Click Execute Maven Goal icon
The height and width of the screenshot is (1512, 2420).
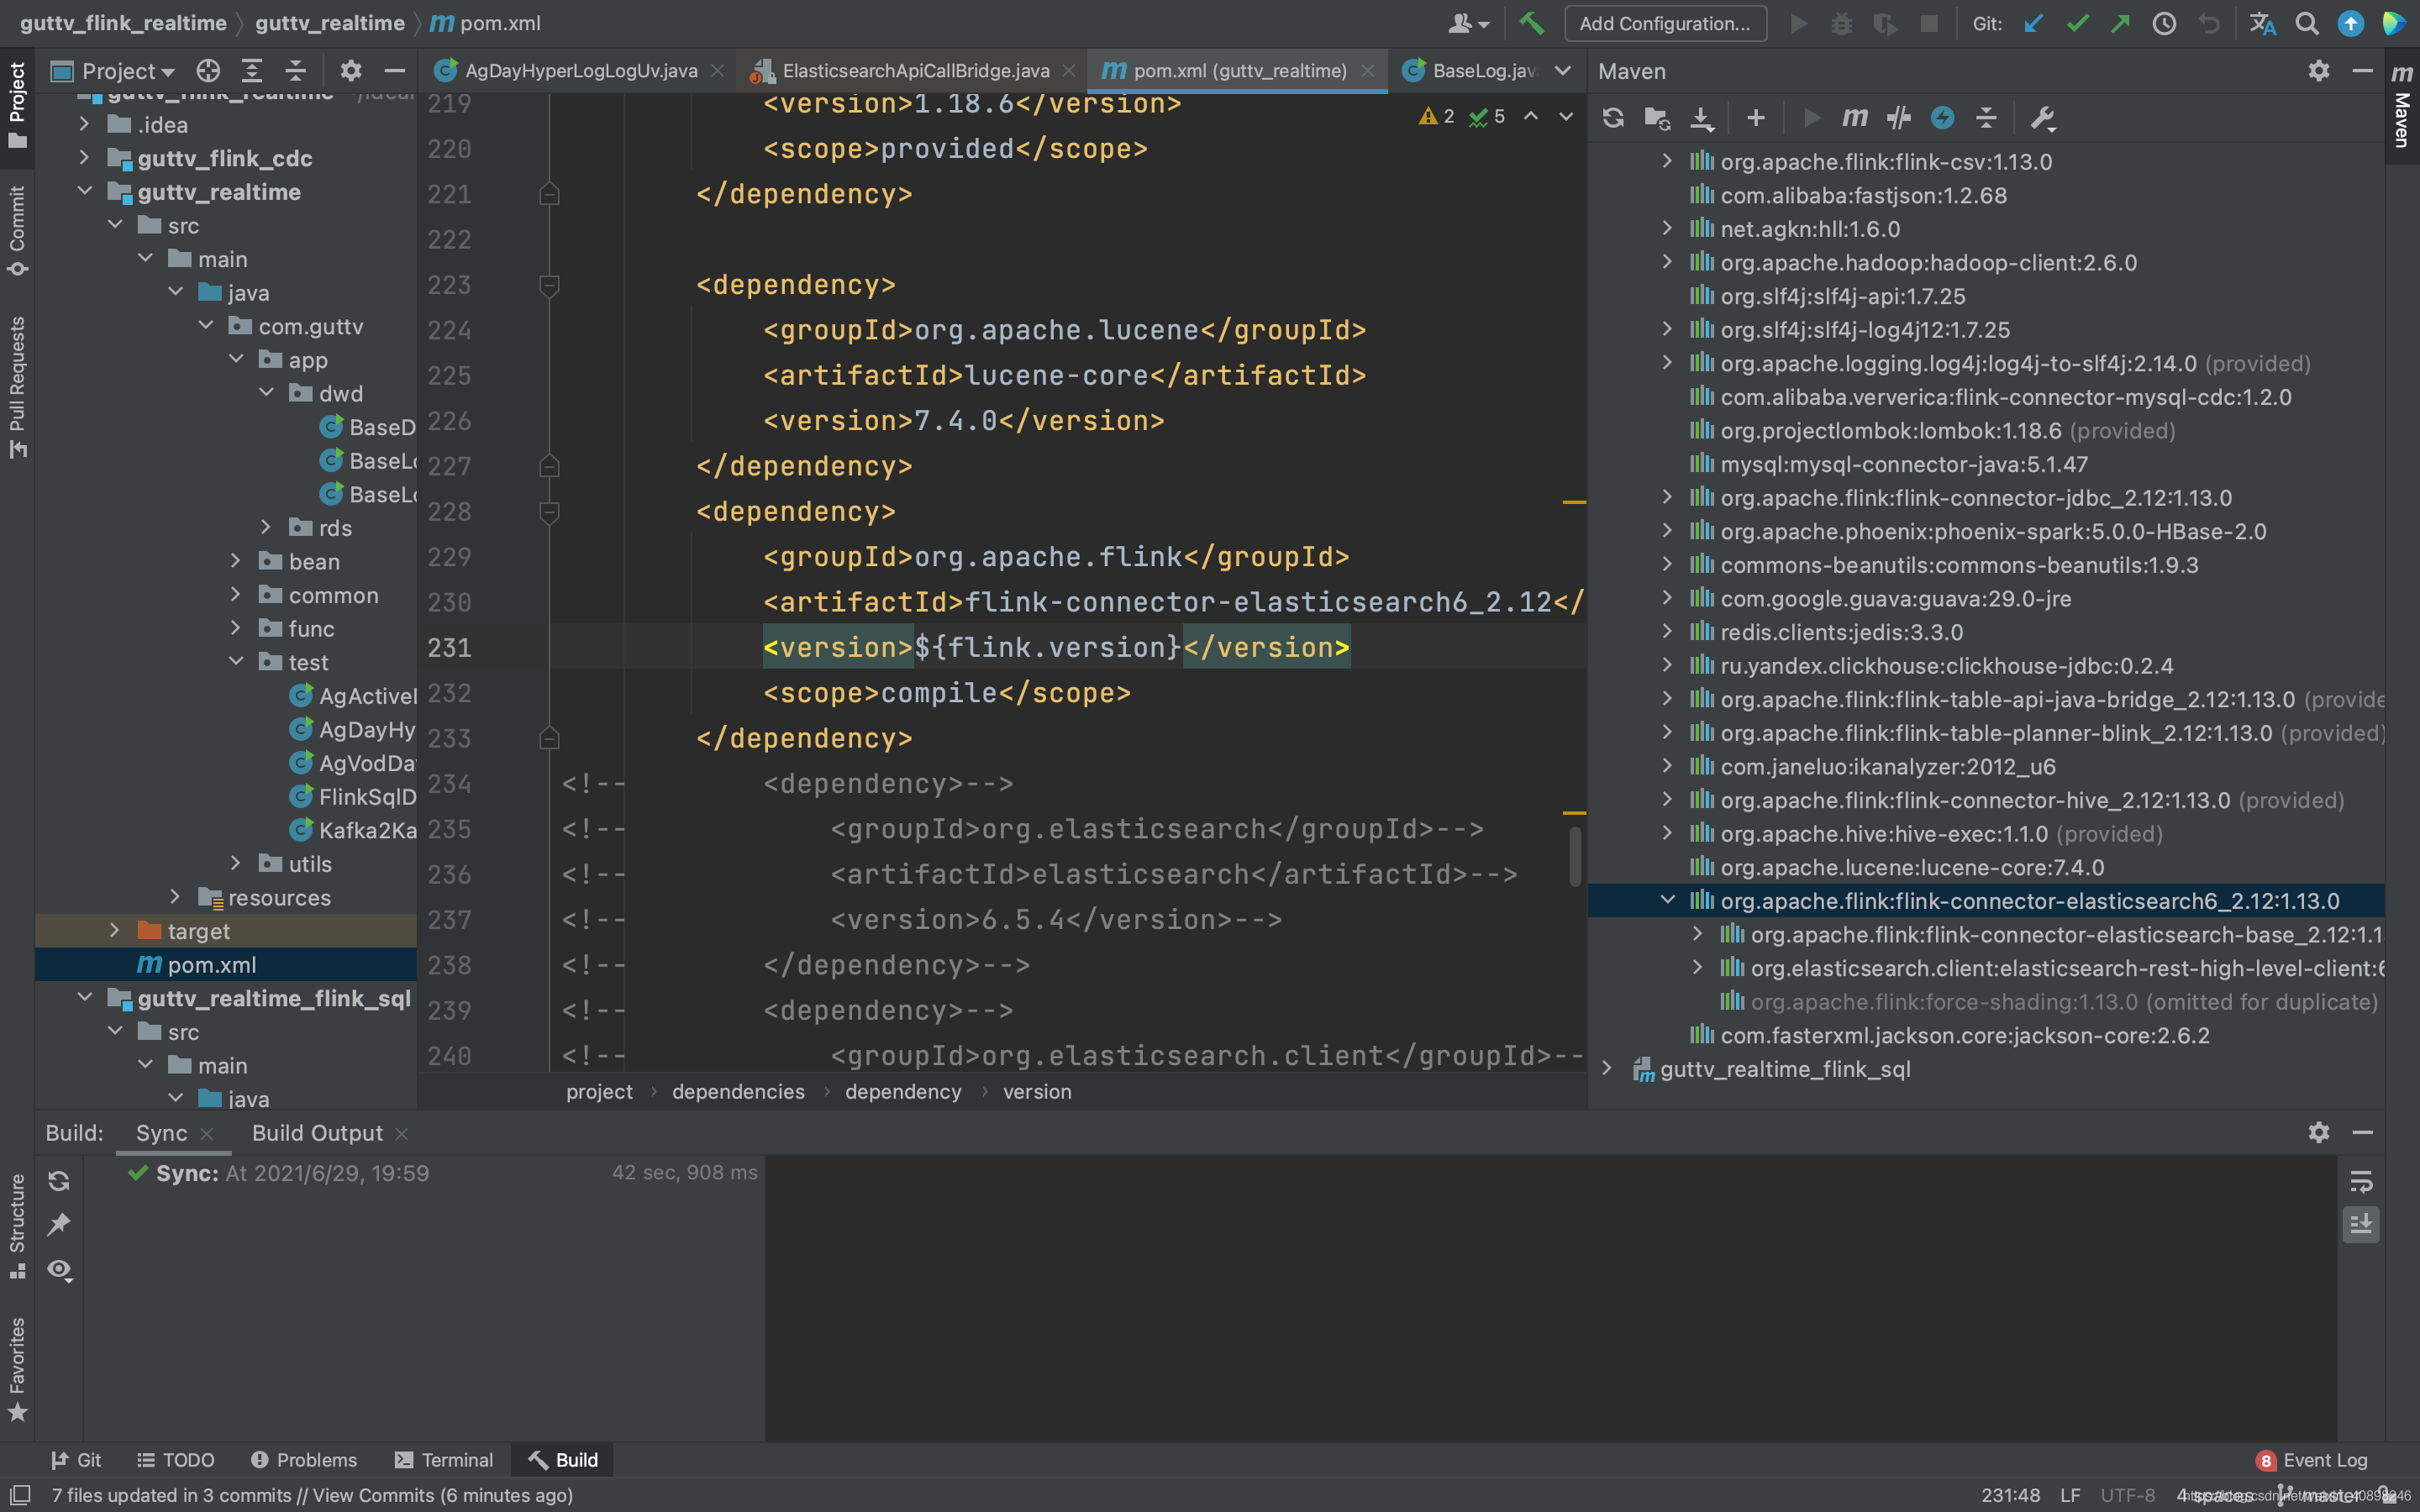point(1854,118)
